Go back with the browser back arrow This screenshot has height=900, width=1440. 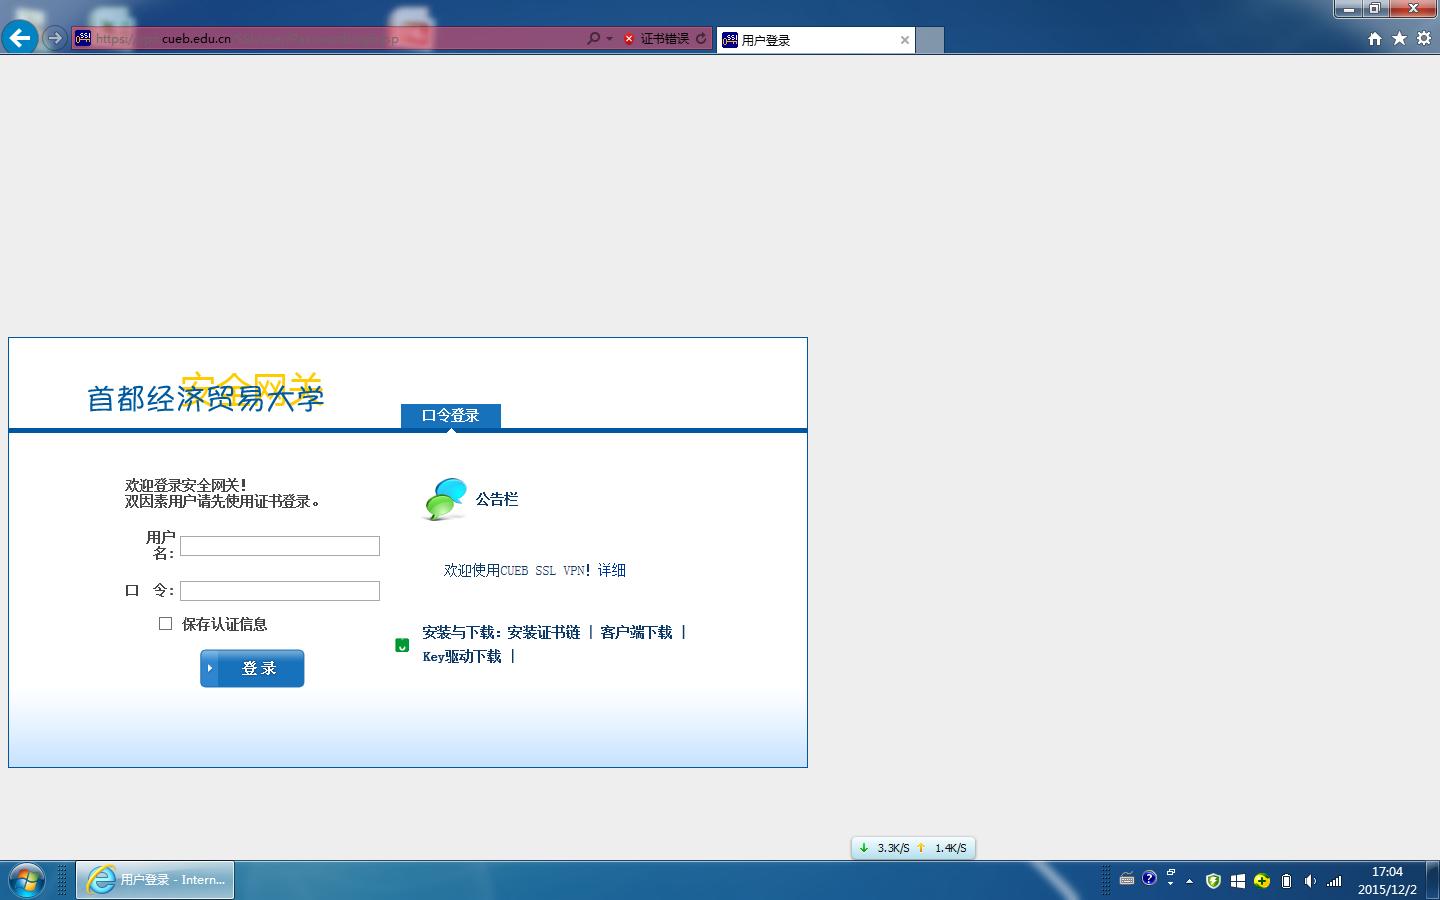(20, 38)
